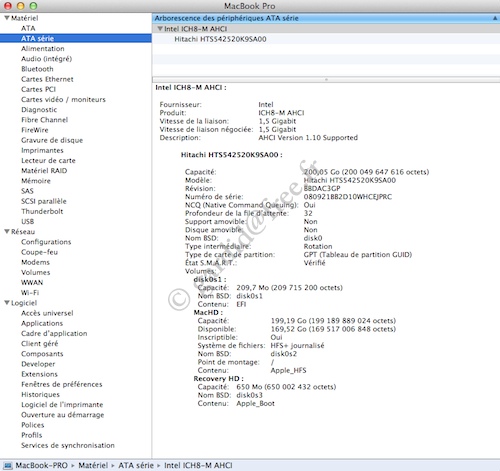Open Cadre d'application entry
The height and width of the screenshot is (471, 500).
pos(54,333)
